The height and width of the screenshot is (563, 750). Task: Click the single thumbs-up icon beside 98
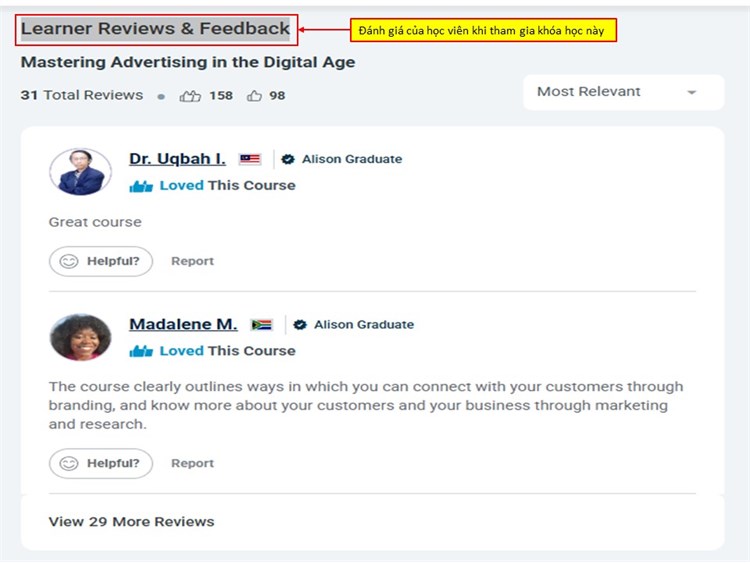pos(254,96)
